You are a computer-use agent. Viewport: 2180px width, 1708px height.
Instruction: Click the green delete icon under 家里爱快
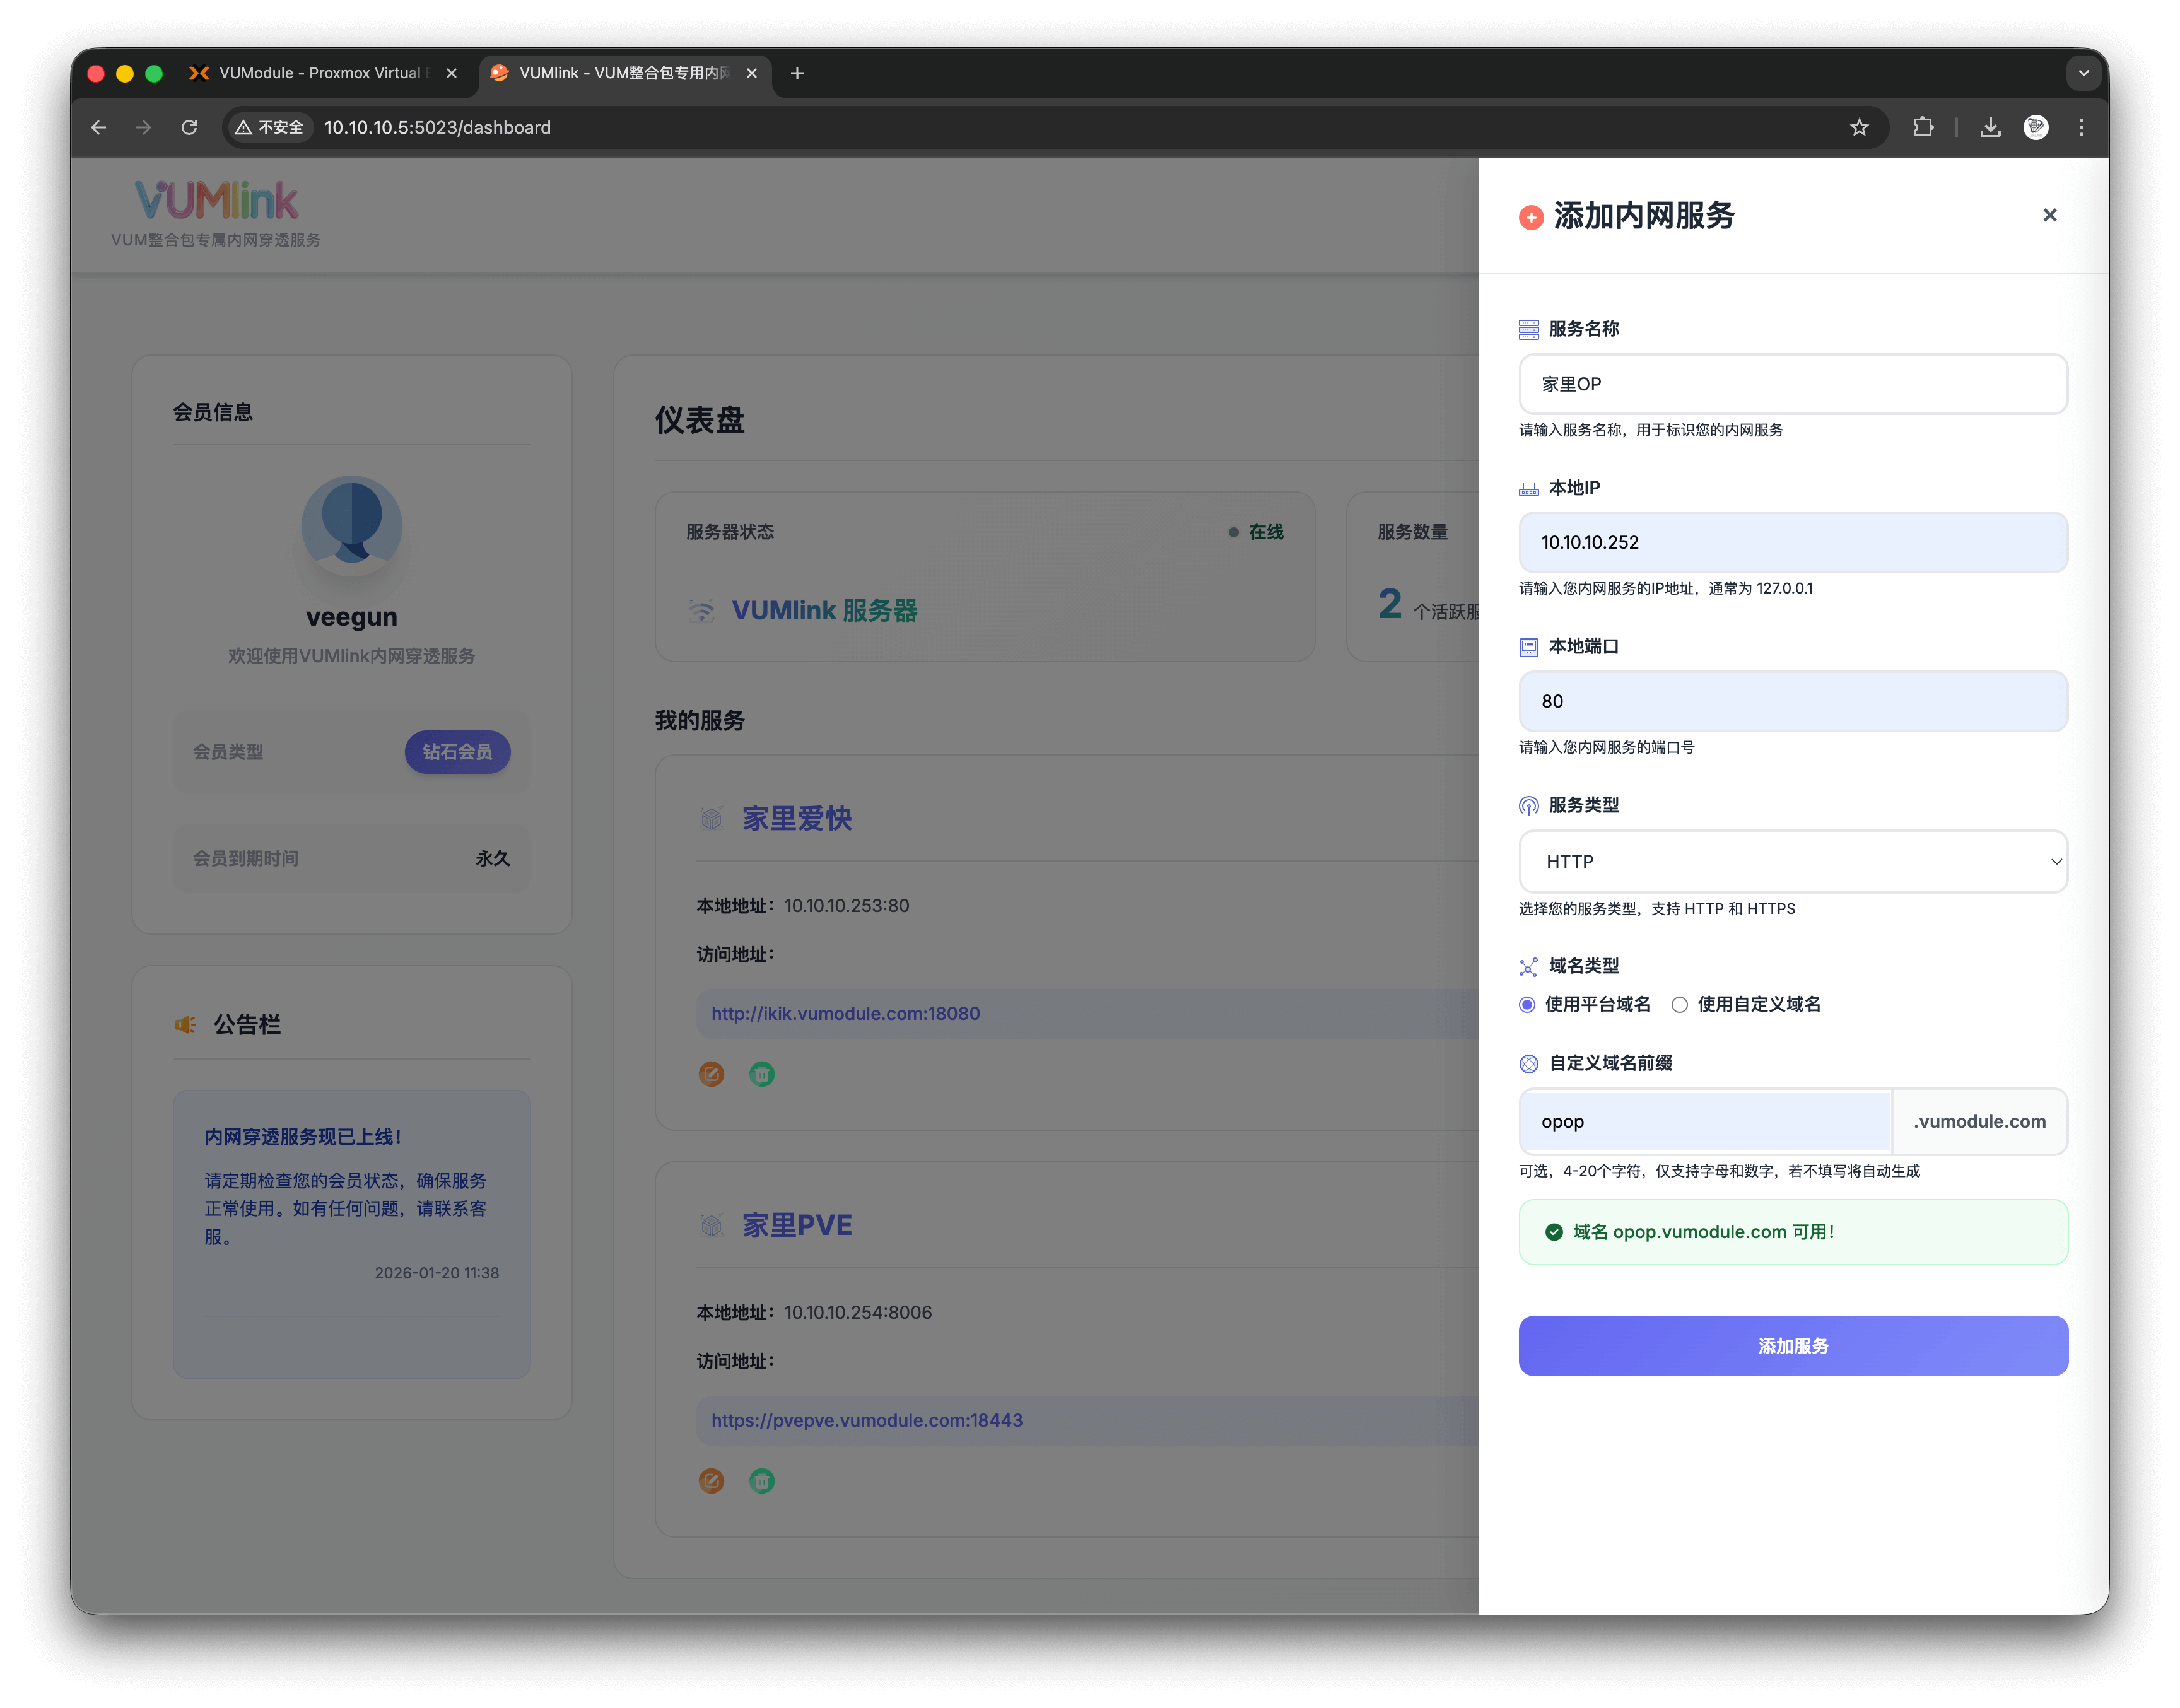pyautogui.click(x=762, y=1074)
